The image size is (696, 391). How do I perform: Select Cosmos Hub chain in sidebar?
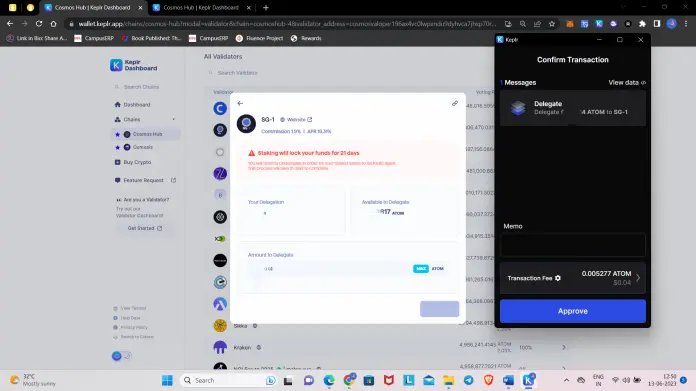(146, 134)
